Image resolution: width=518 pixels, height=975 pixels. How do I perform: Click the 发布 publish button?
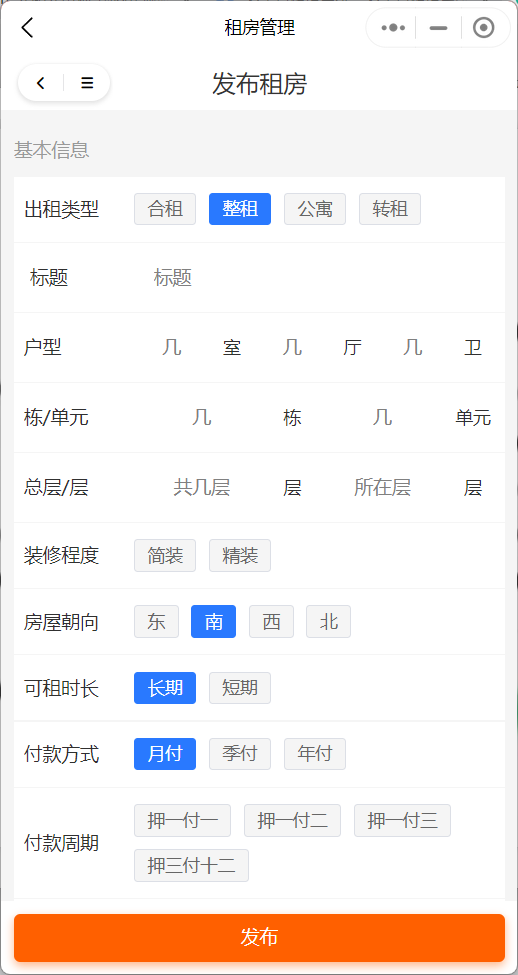point(259,938)
